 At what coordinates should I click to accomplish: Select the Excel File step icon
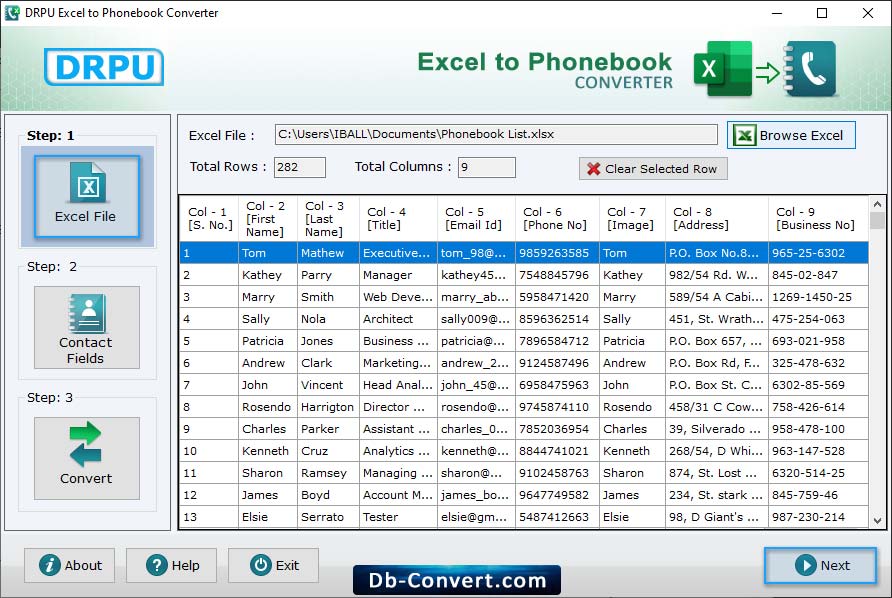click(86, 196)
